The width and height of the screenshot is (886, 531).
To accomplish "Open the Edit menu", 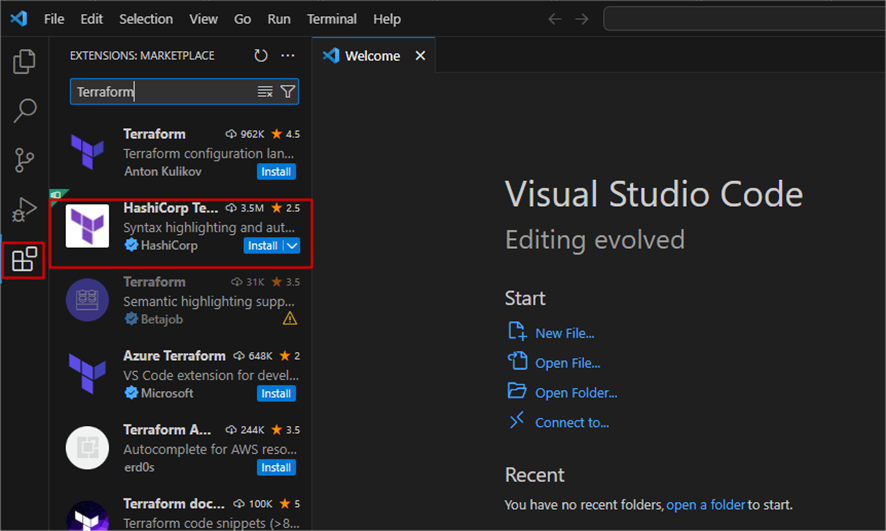I will (x=92, y=19).
